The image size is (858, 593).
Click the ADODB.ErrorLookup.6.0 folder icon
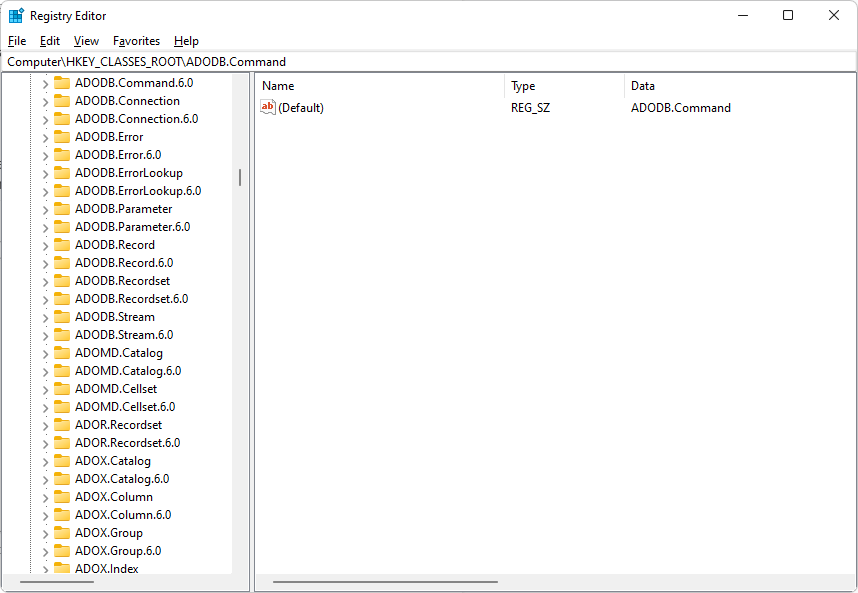coord(62,191)
